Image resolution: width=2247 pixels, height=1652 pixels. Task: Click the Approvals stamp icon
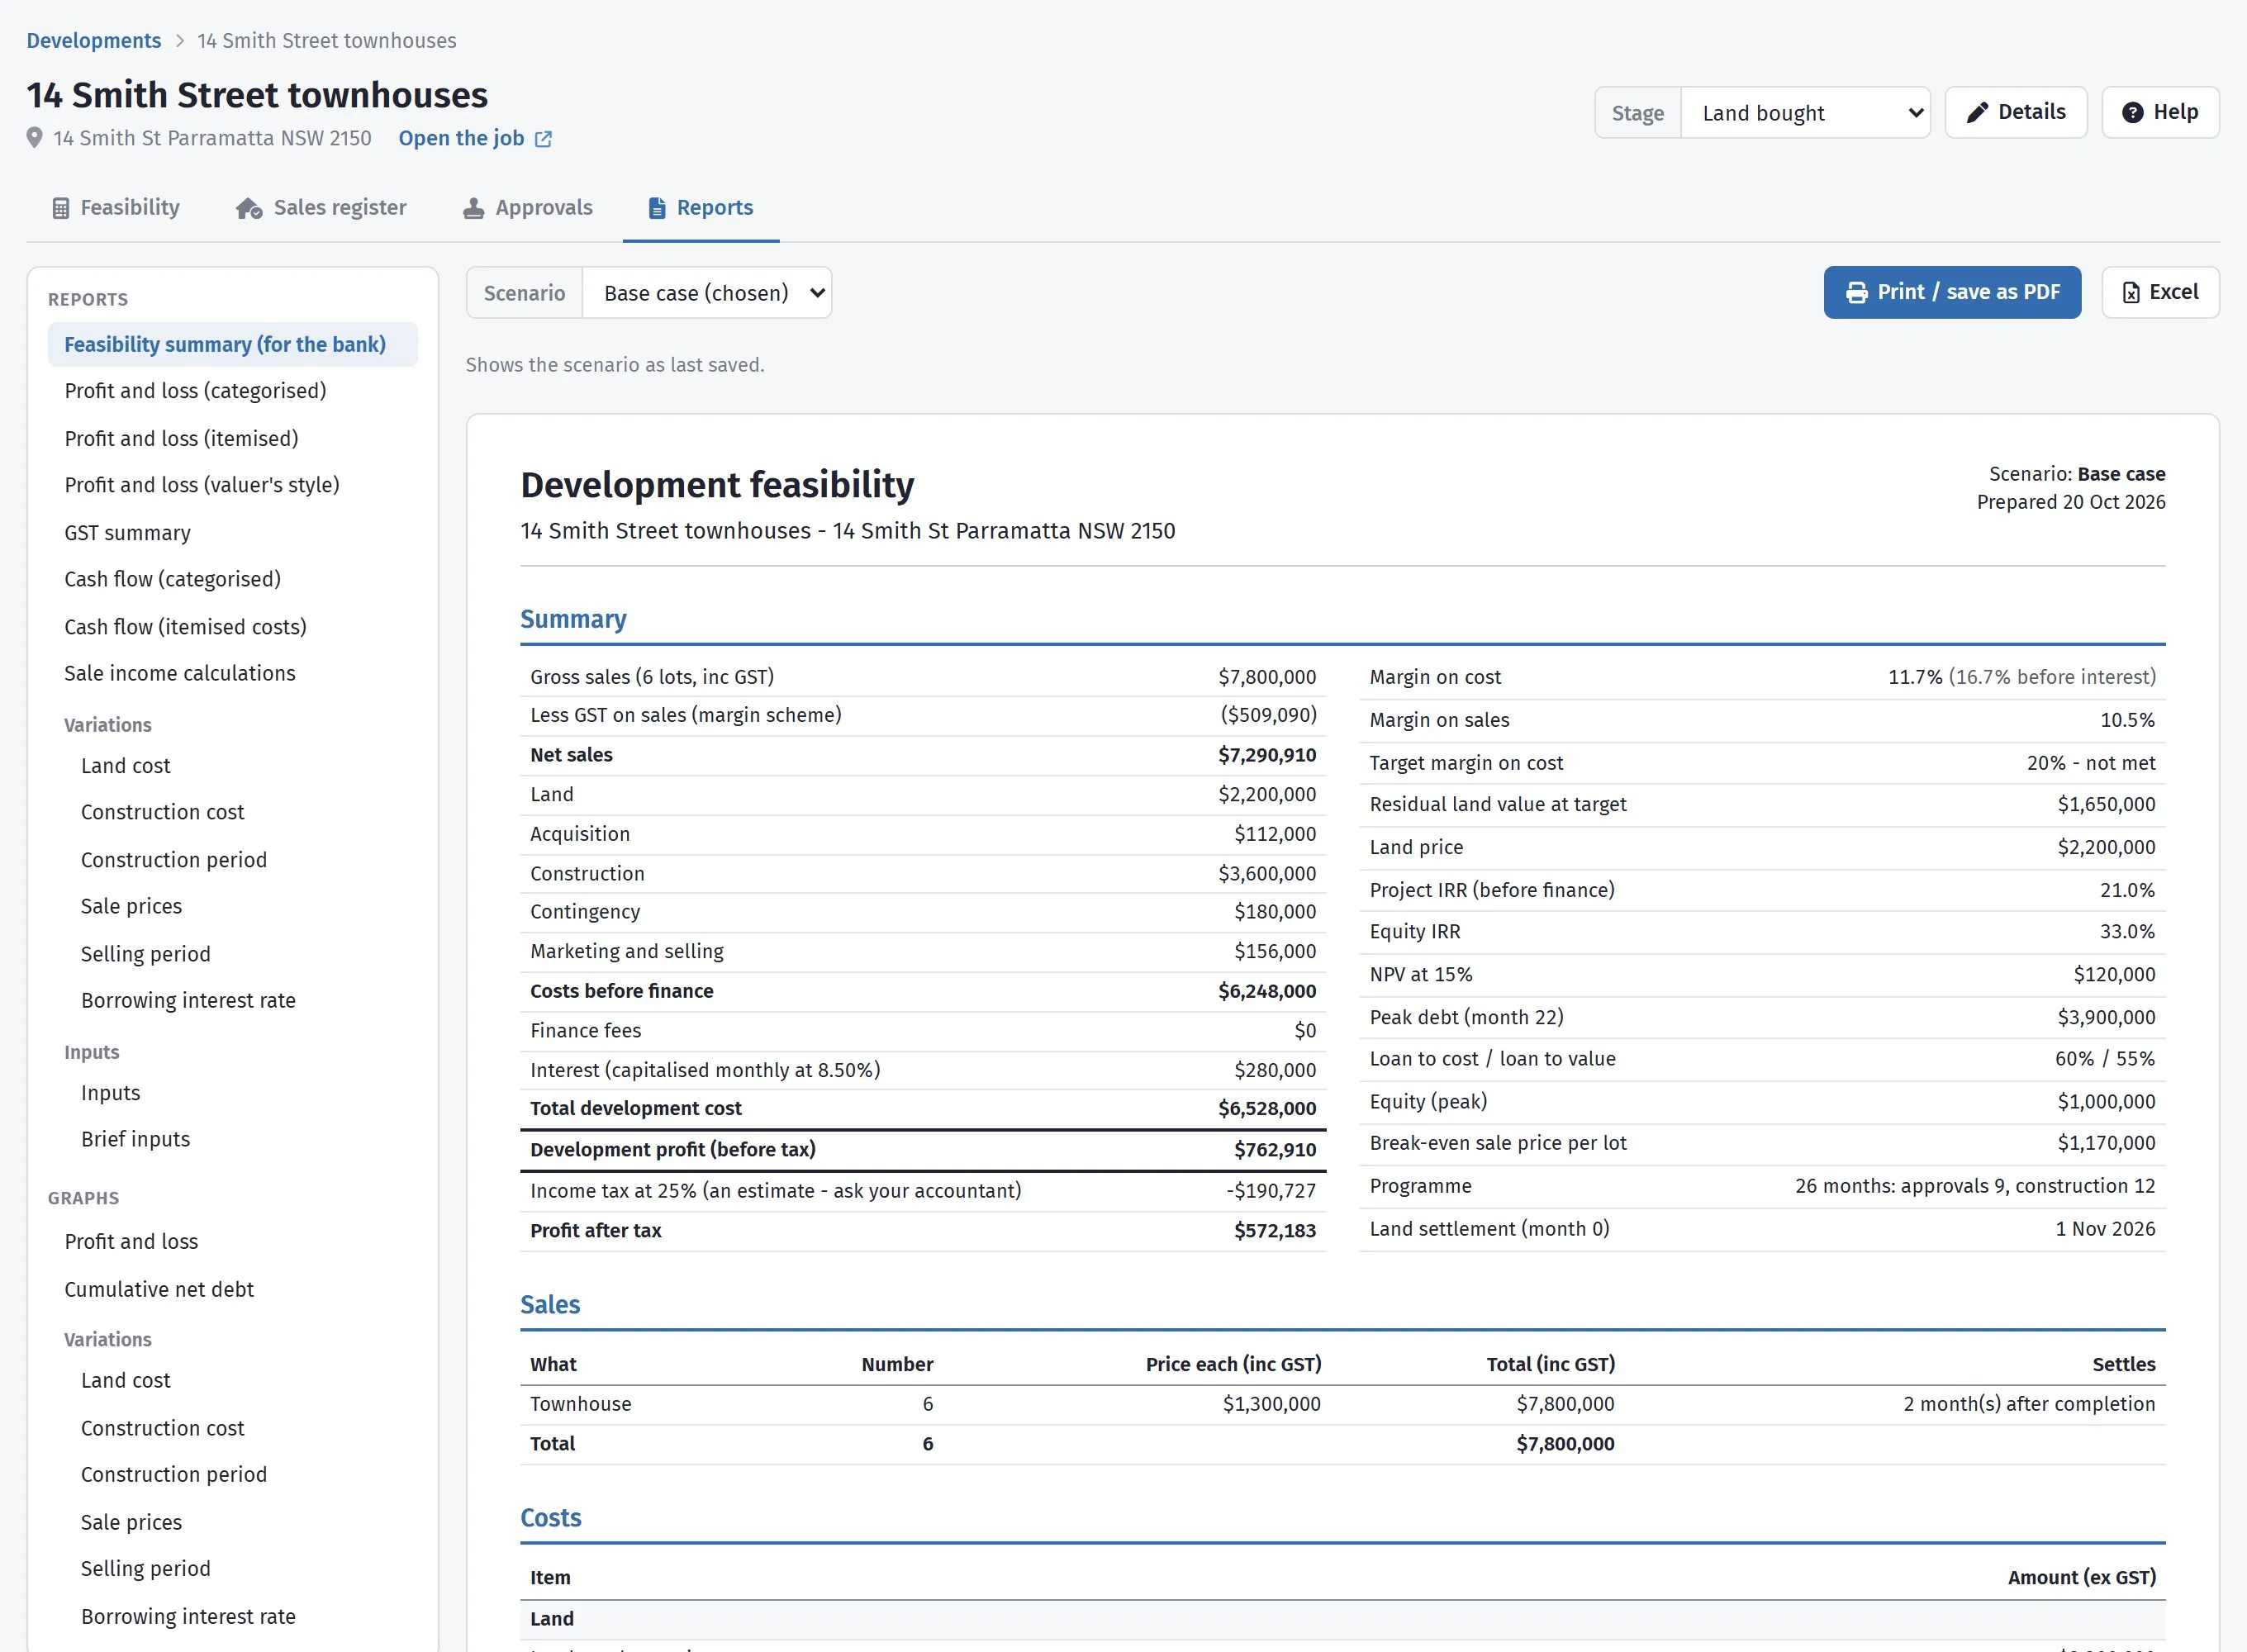[x=474, y=208]
